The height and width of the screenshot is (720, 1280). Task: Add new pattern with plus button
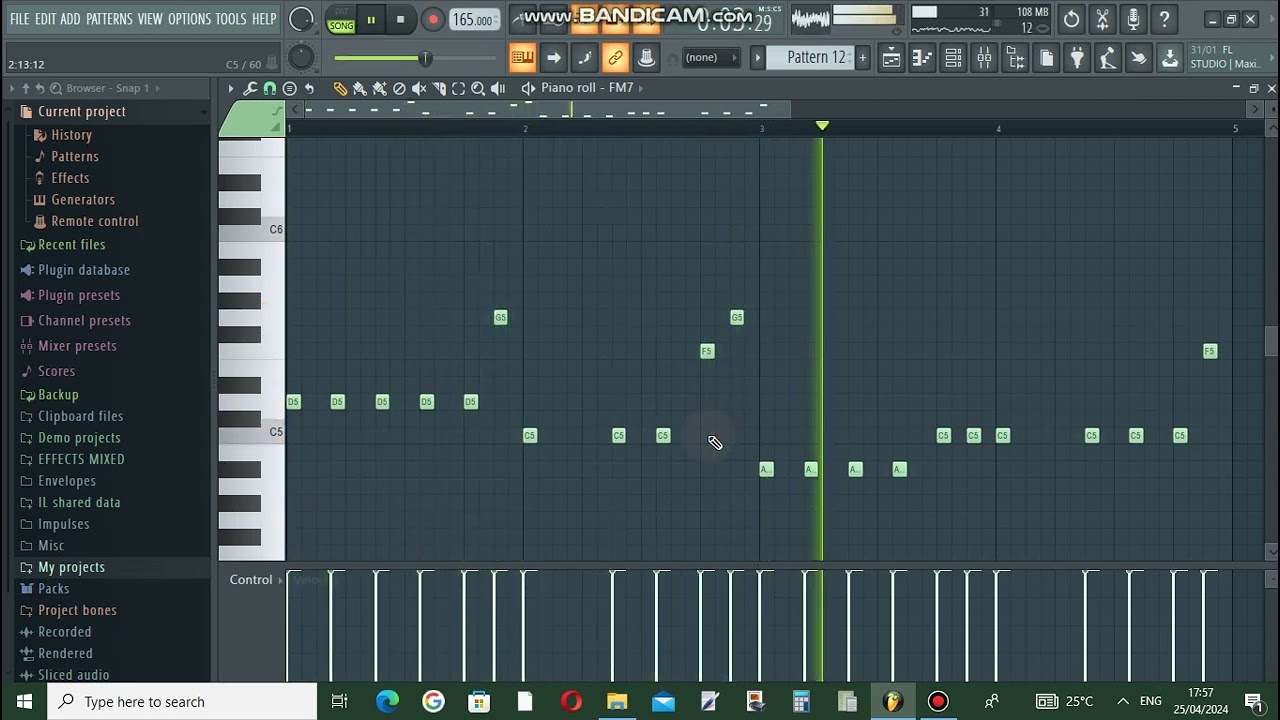coord(862,57)
